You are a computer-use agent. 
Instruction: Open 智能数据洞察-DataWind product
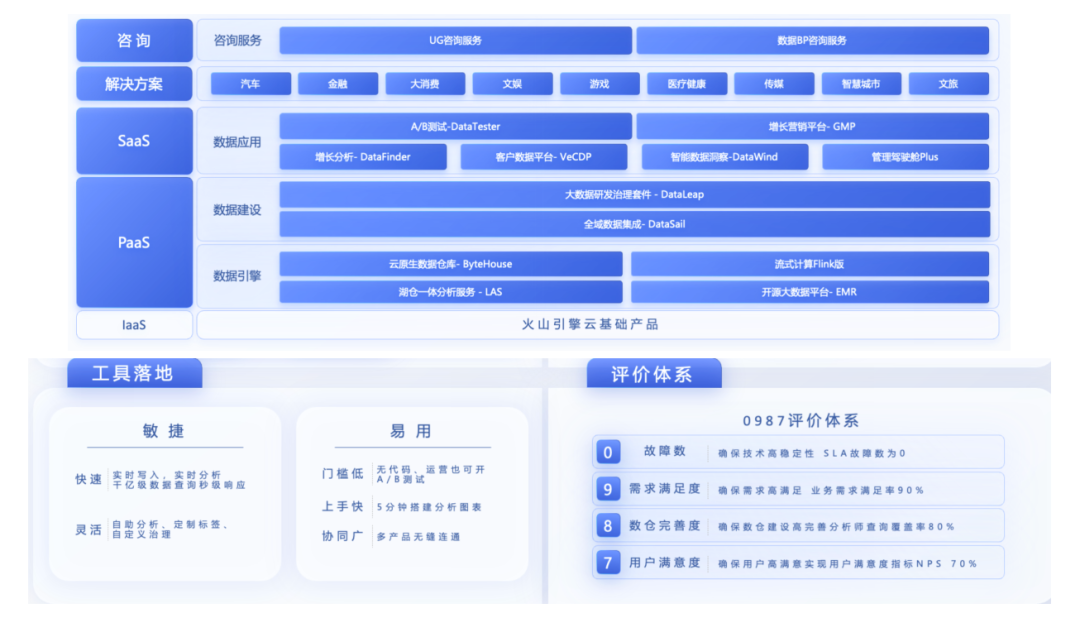725,157
